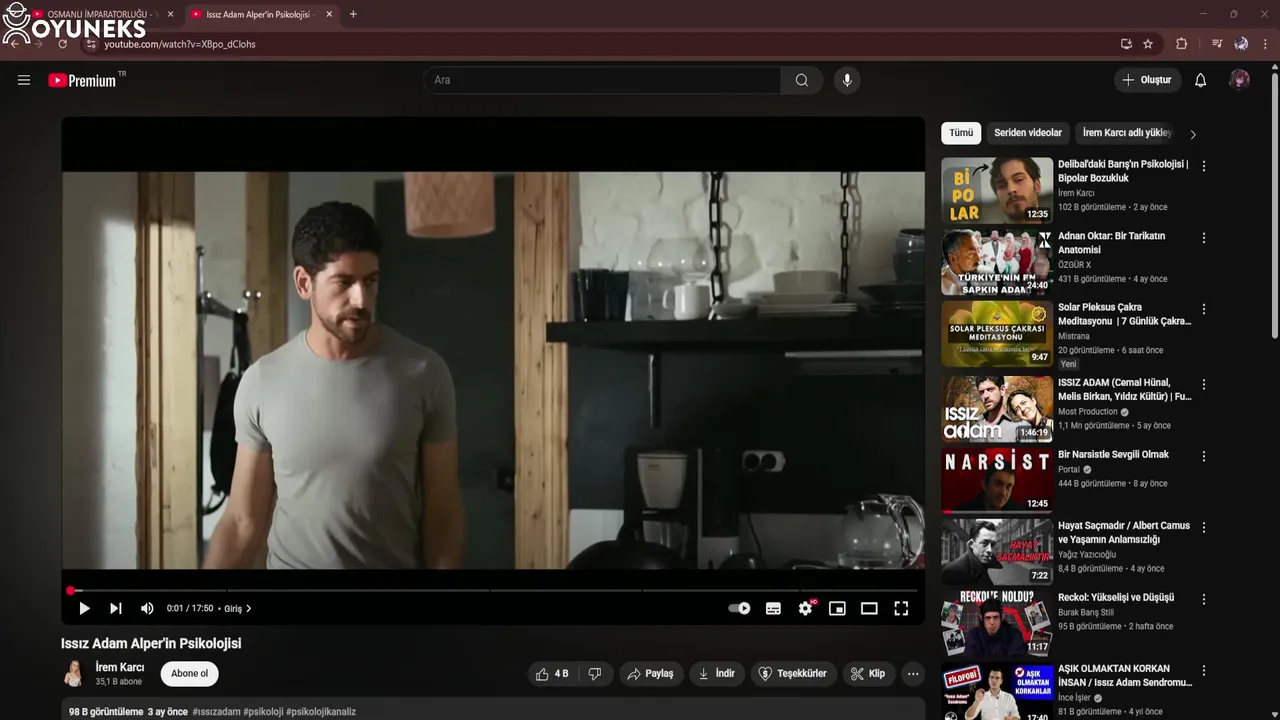Share the video via Paylaş
Screen dimensions: 1280x720
tap(651, 674)
